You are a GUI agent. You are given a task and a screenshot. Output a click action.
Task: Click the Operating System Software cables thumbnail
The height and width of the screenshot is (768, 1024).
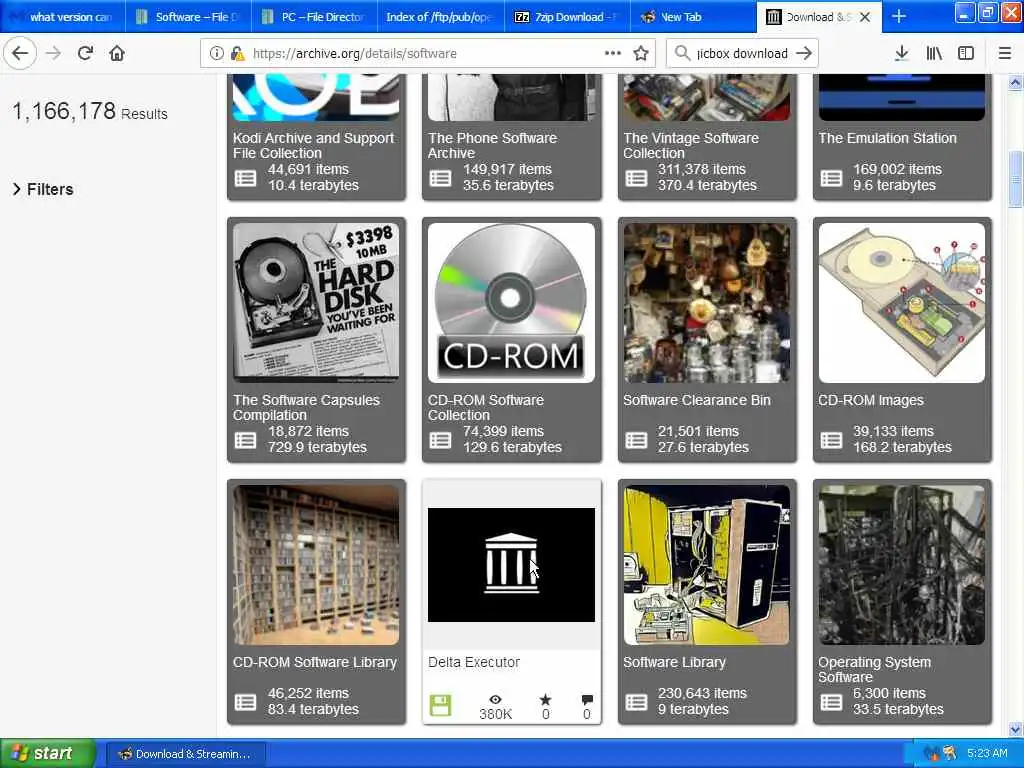click(902, 565)
